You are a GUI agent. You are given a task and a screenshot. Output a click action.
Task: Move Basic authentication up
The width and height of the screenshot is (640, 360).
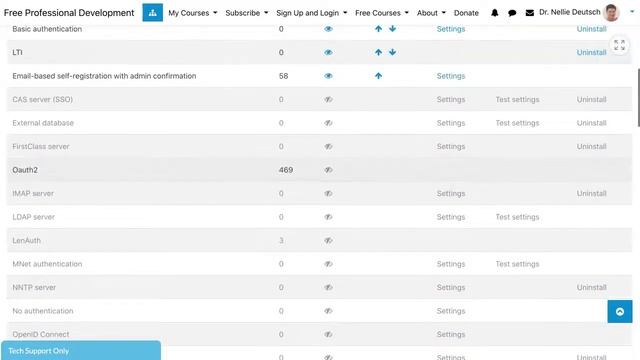(378, 29)
